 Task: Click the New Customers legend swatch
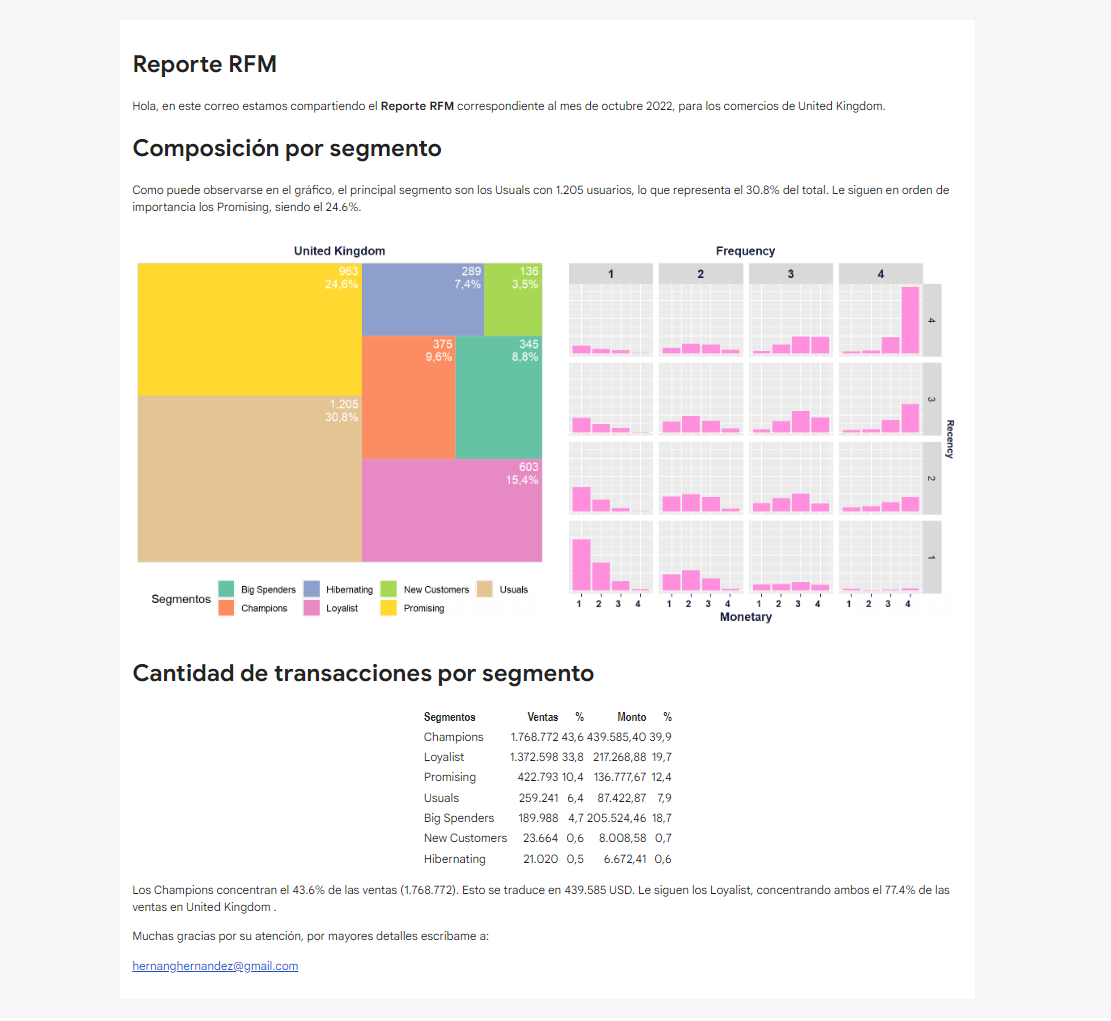[389, 590]
